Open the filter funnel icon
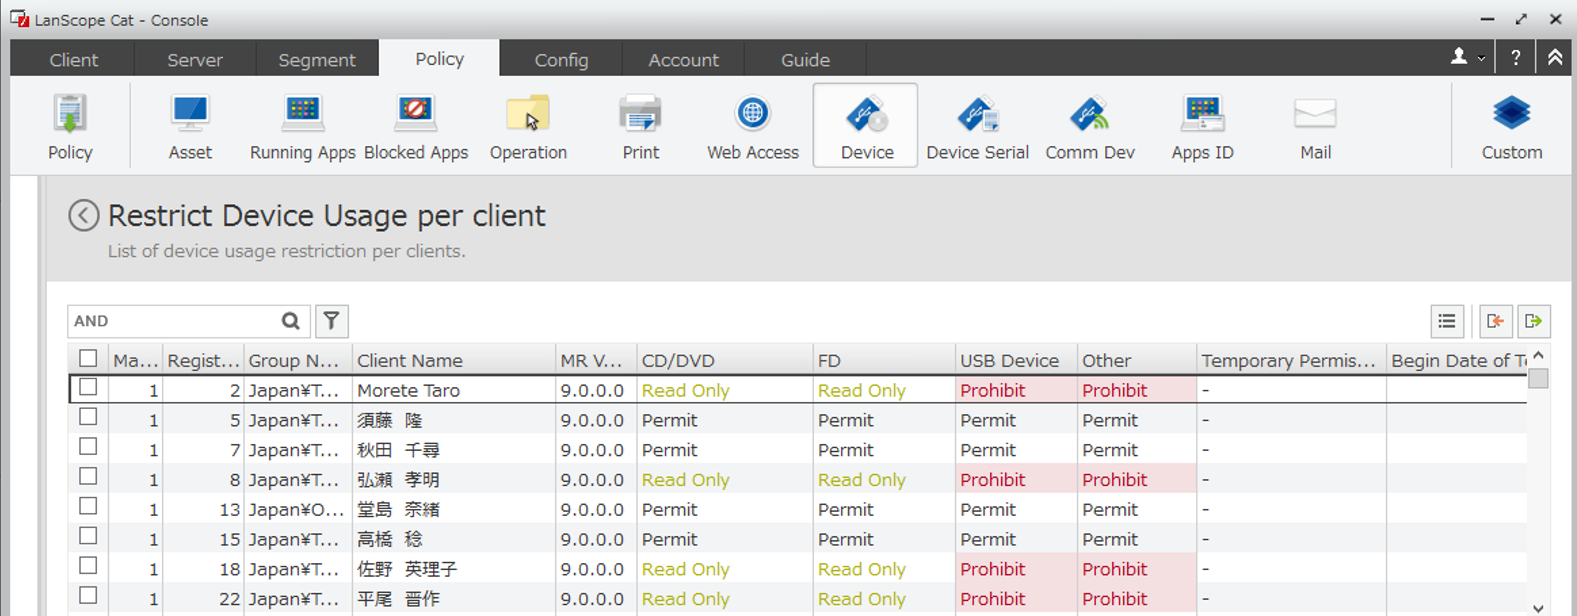This screenshot has width=1577, height=616. tap(331, 321)
